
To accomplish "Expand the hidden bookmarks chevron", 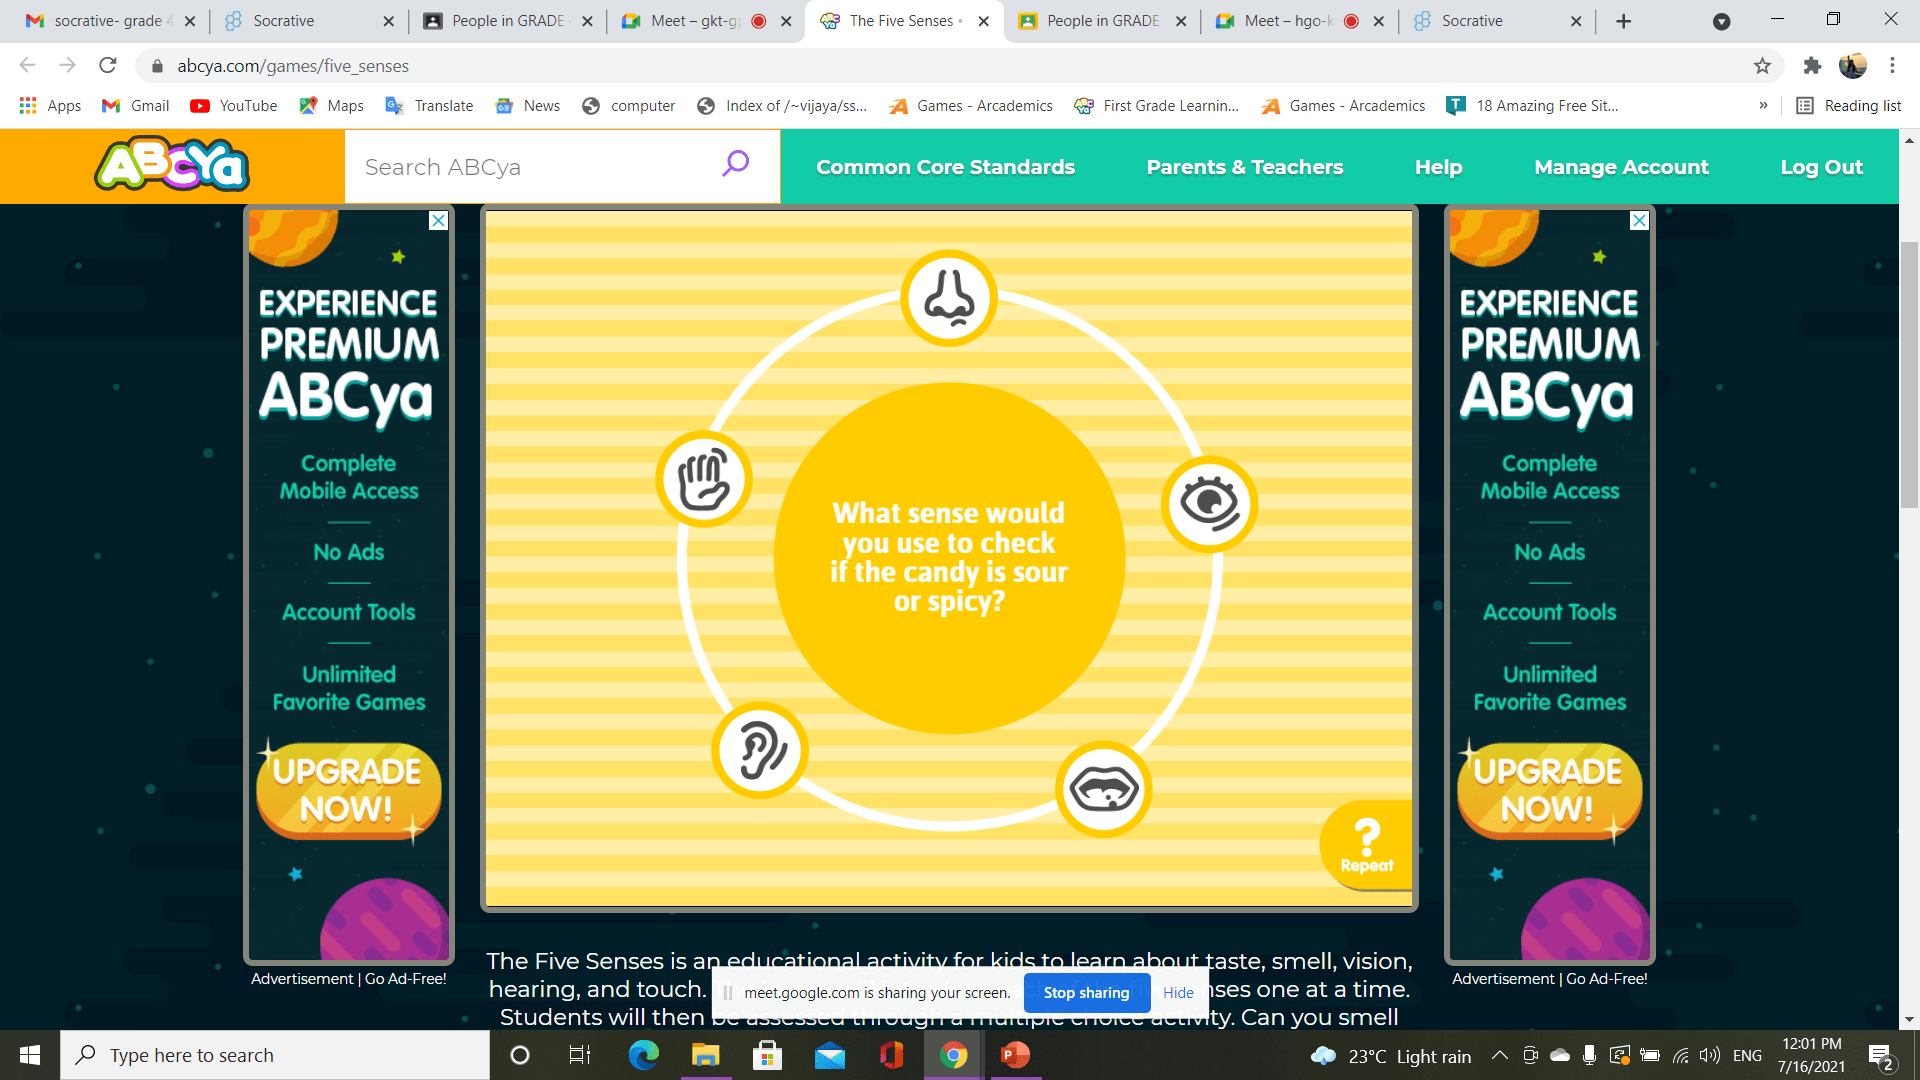I will (1763, 106).
